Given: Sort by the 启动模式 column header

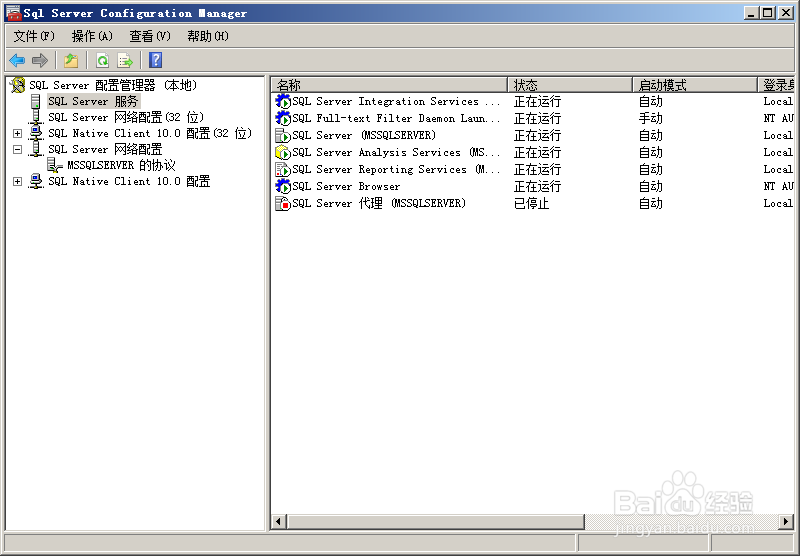Looking at the screenshot, I should (x=695, y=85).
